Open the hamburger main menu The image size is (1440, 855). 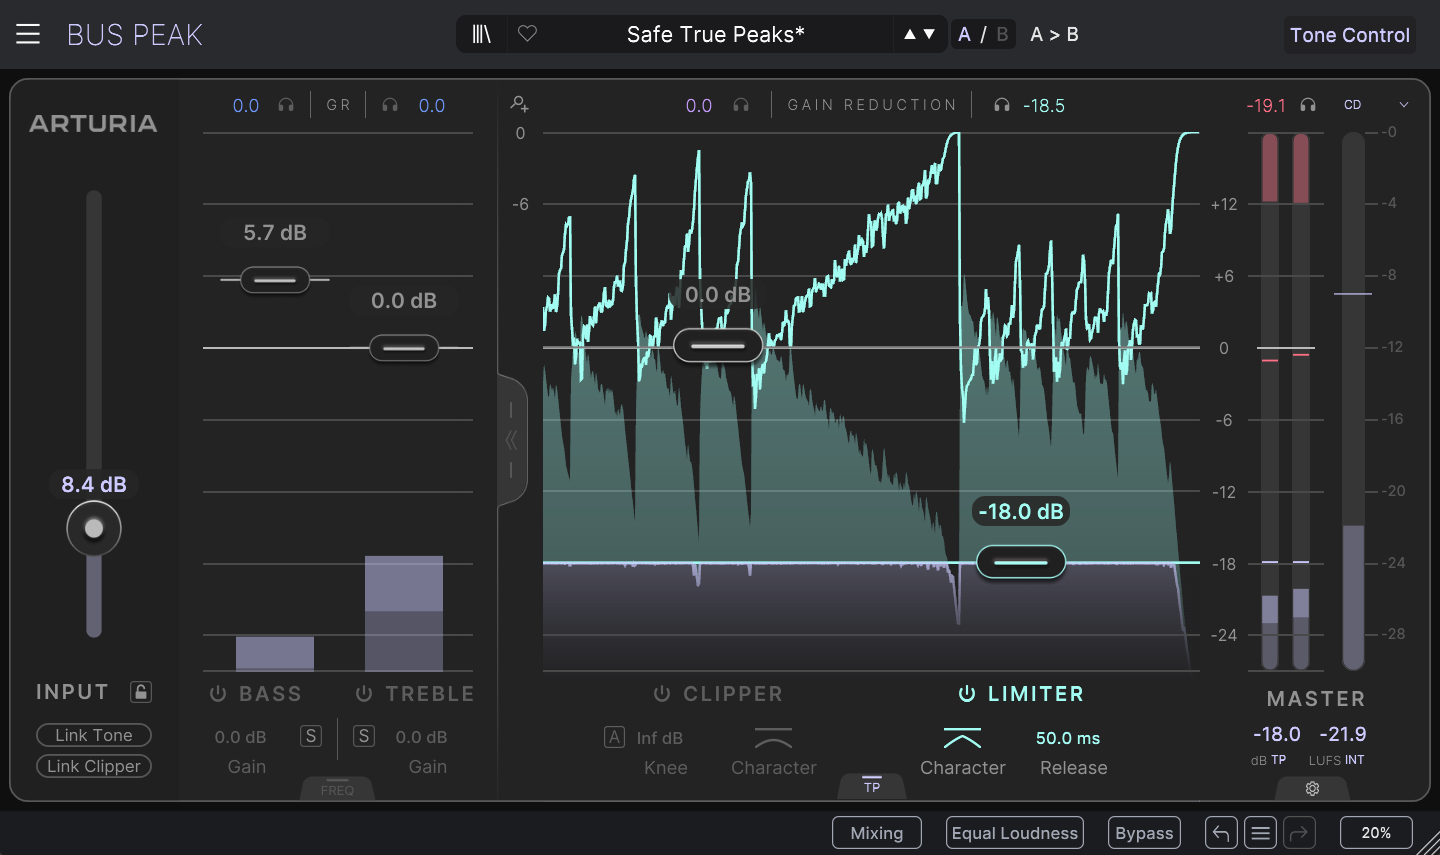click(28, 34)
